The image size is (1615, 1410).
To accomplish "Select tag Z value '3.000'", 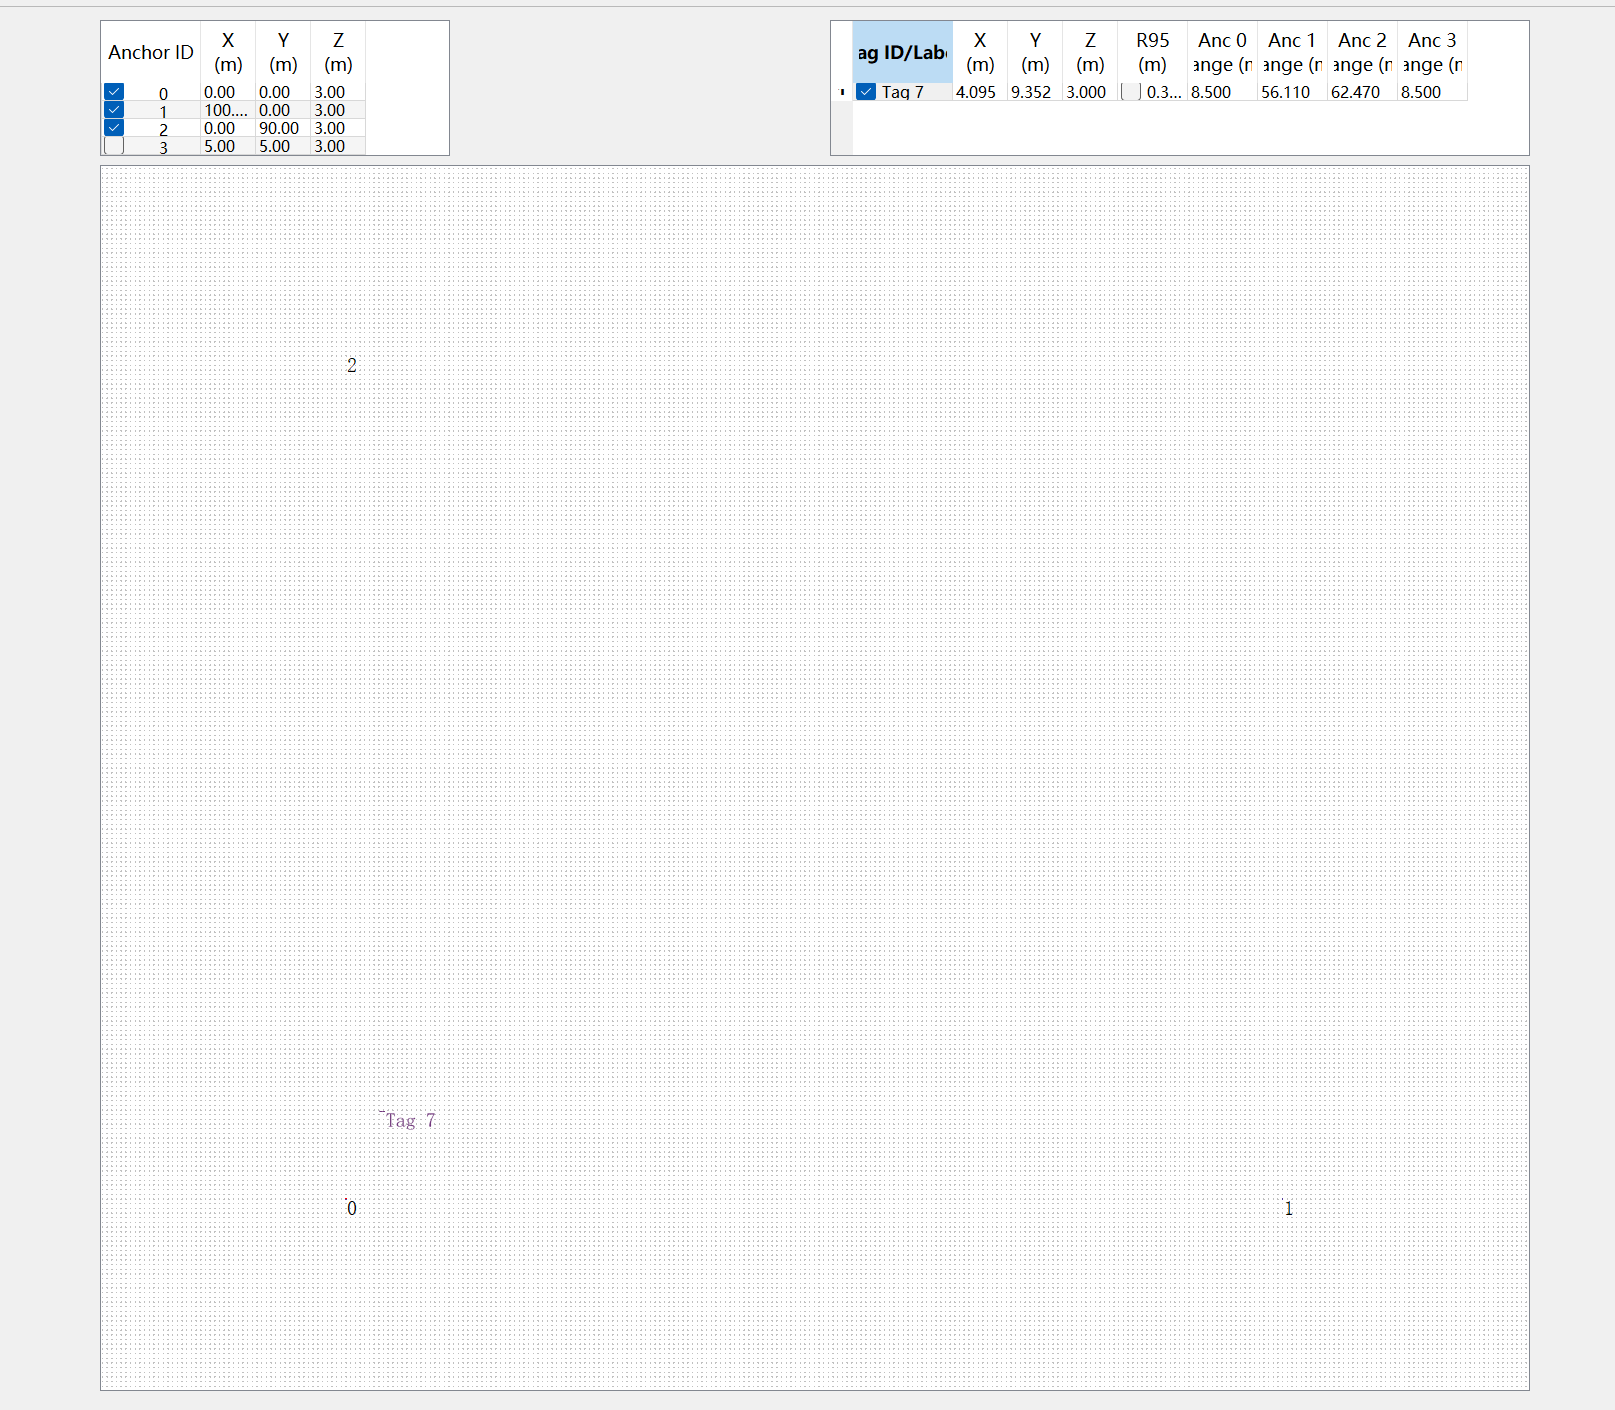I will [1090, 92].
